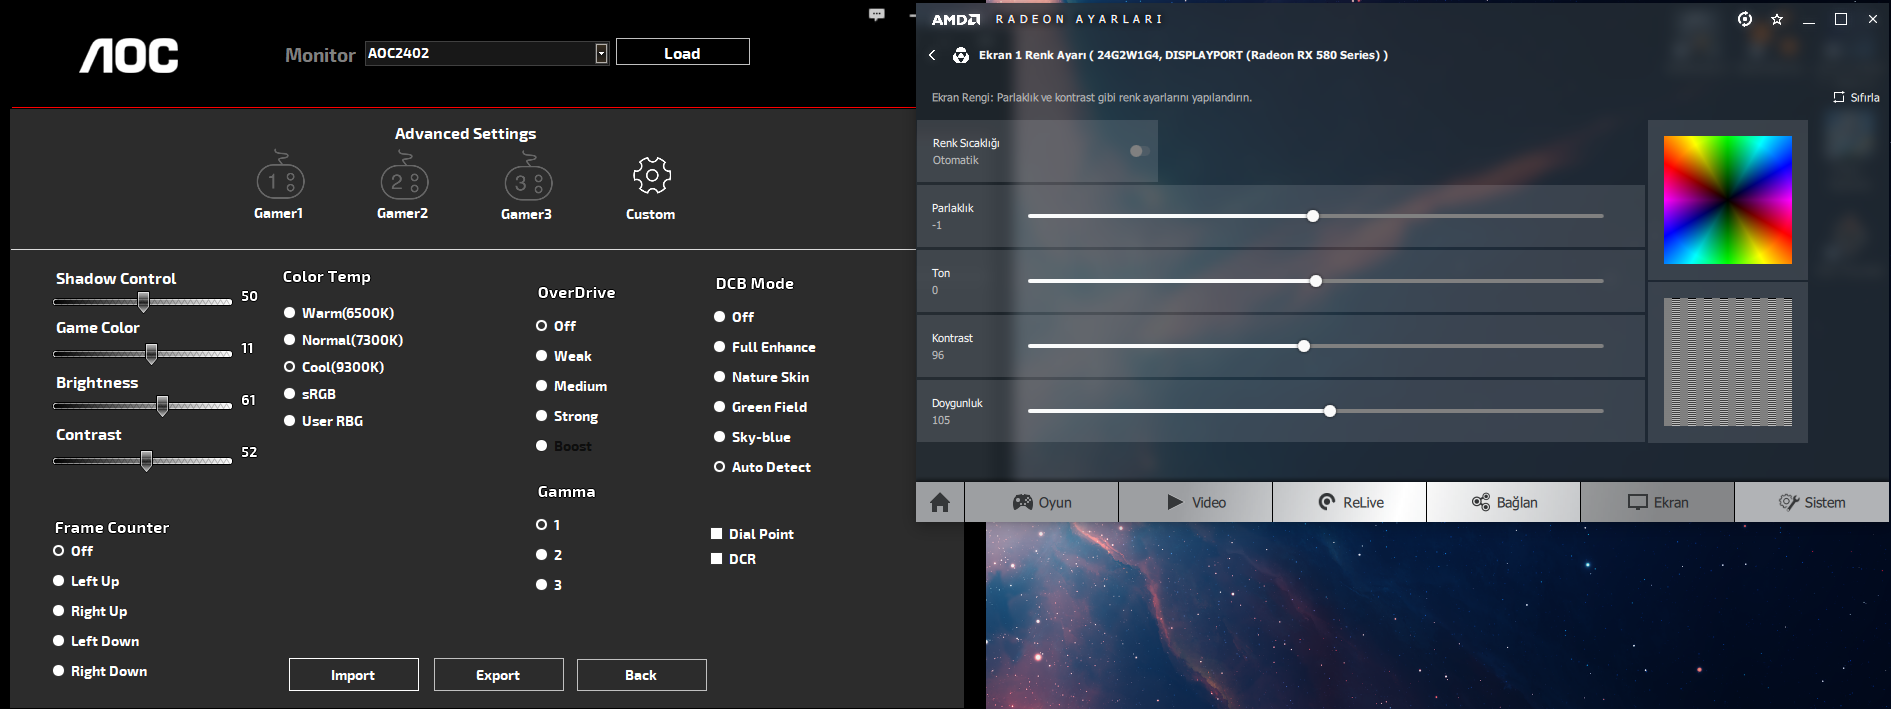This screenshot has height=709, width=1891.
Task: Set DCB Mode to Off
Action: click(x=720, y=317)
